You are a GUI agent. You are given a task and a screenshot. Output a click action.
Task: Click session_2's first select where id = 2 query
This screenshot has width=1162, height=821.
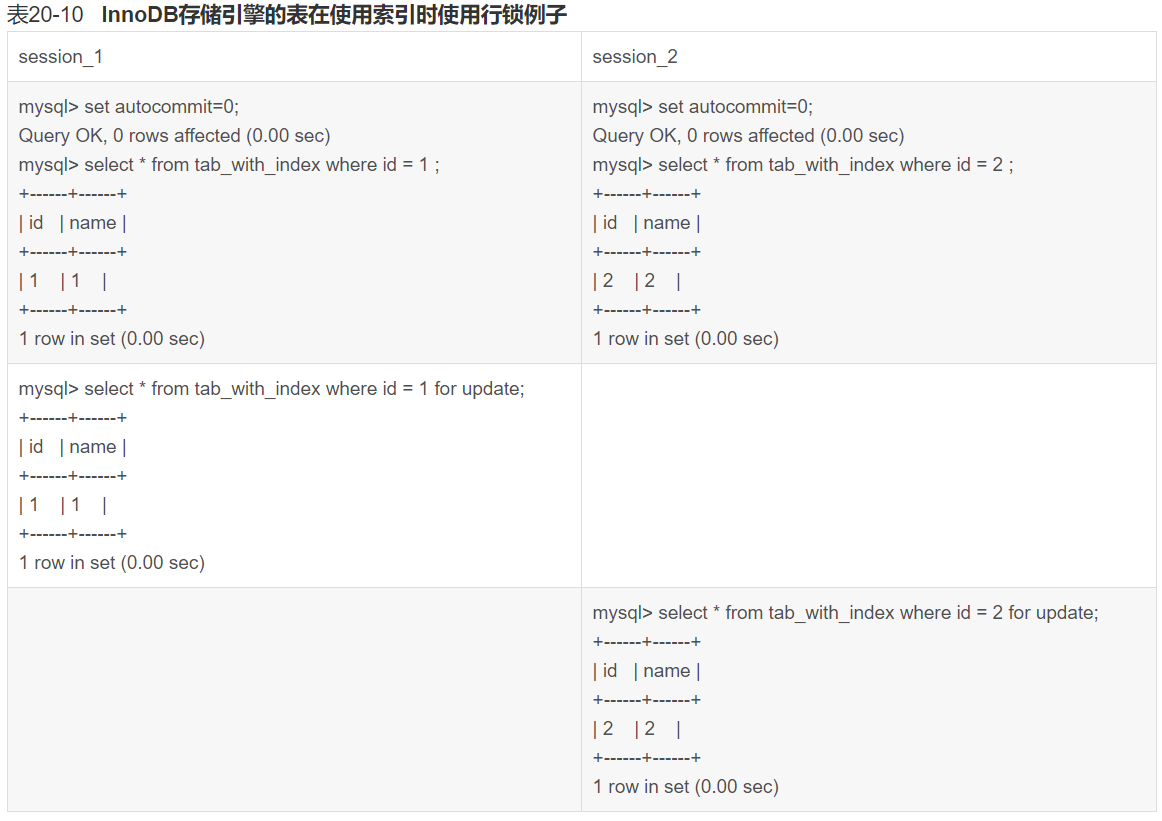803,165
